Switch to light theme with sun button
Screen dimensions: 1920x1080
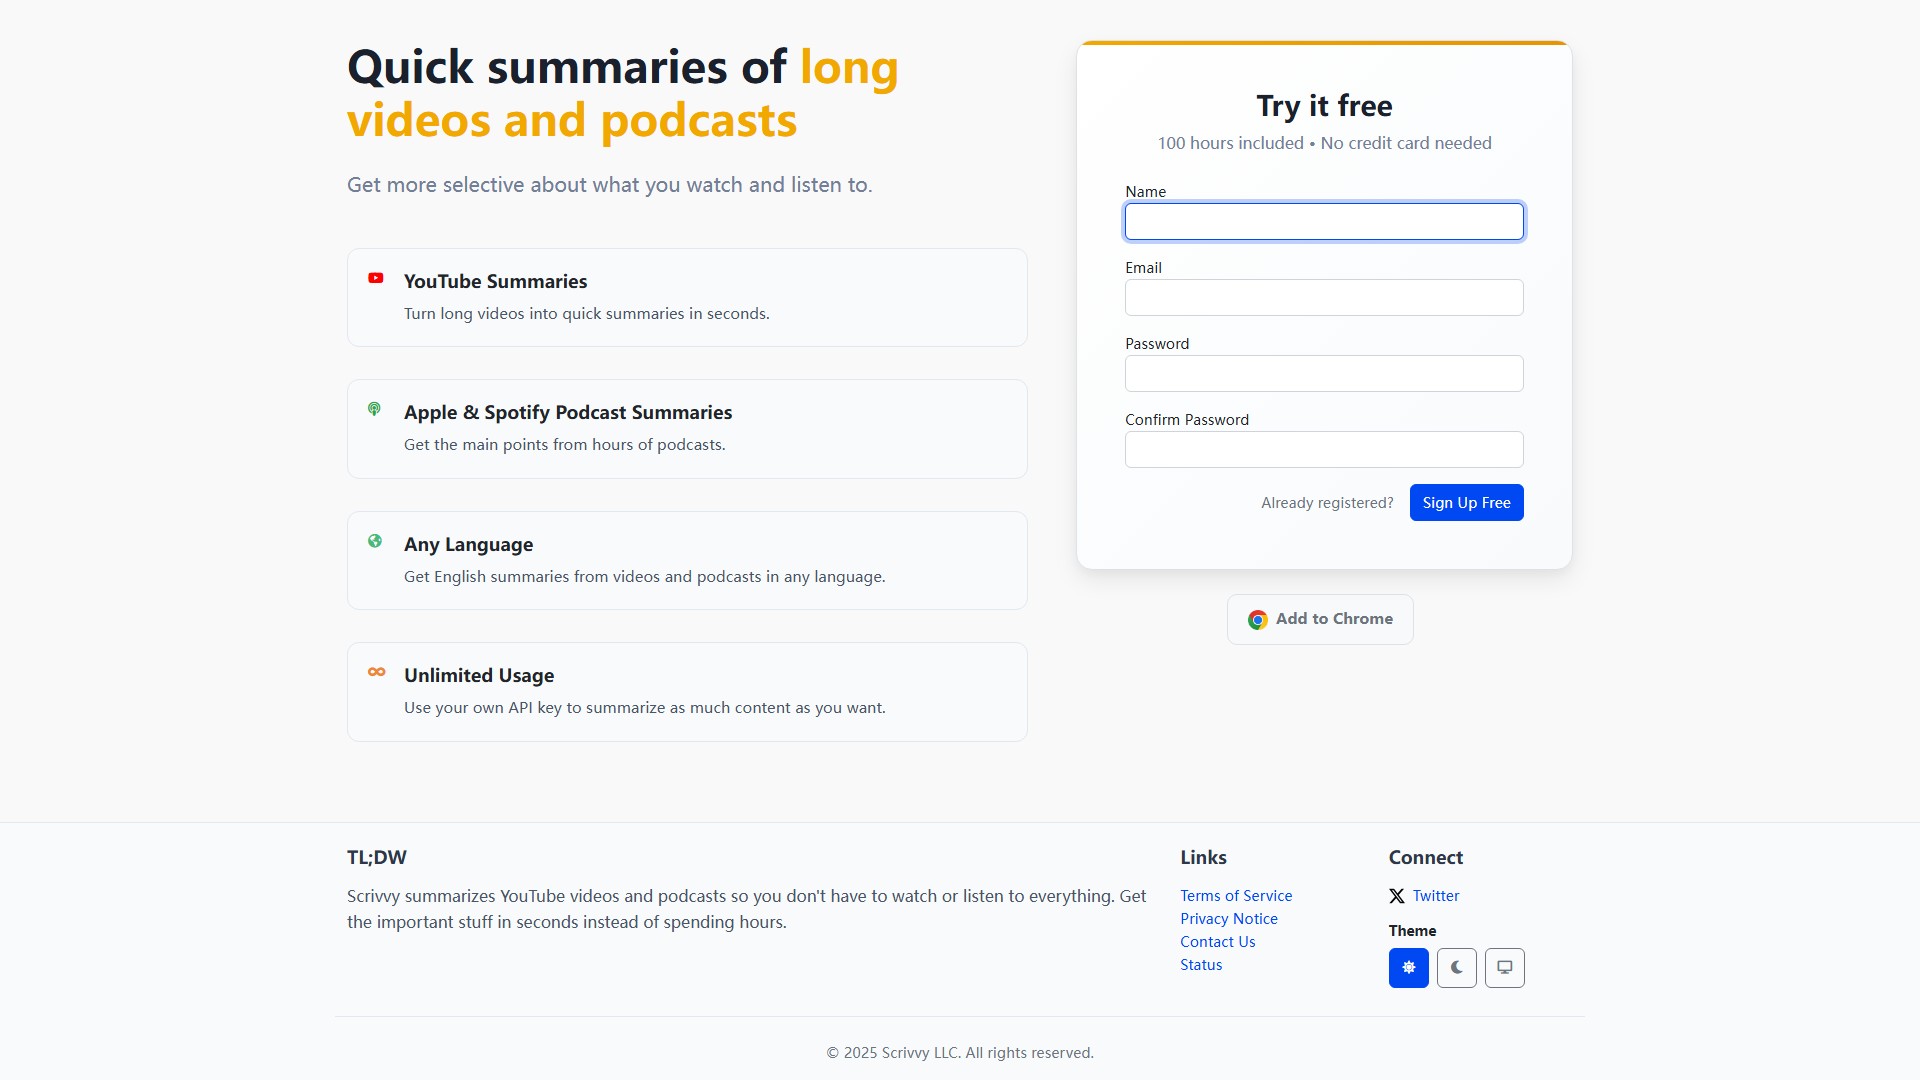(1408, 968)
